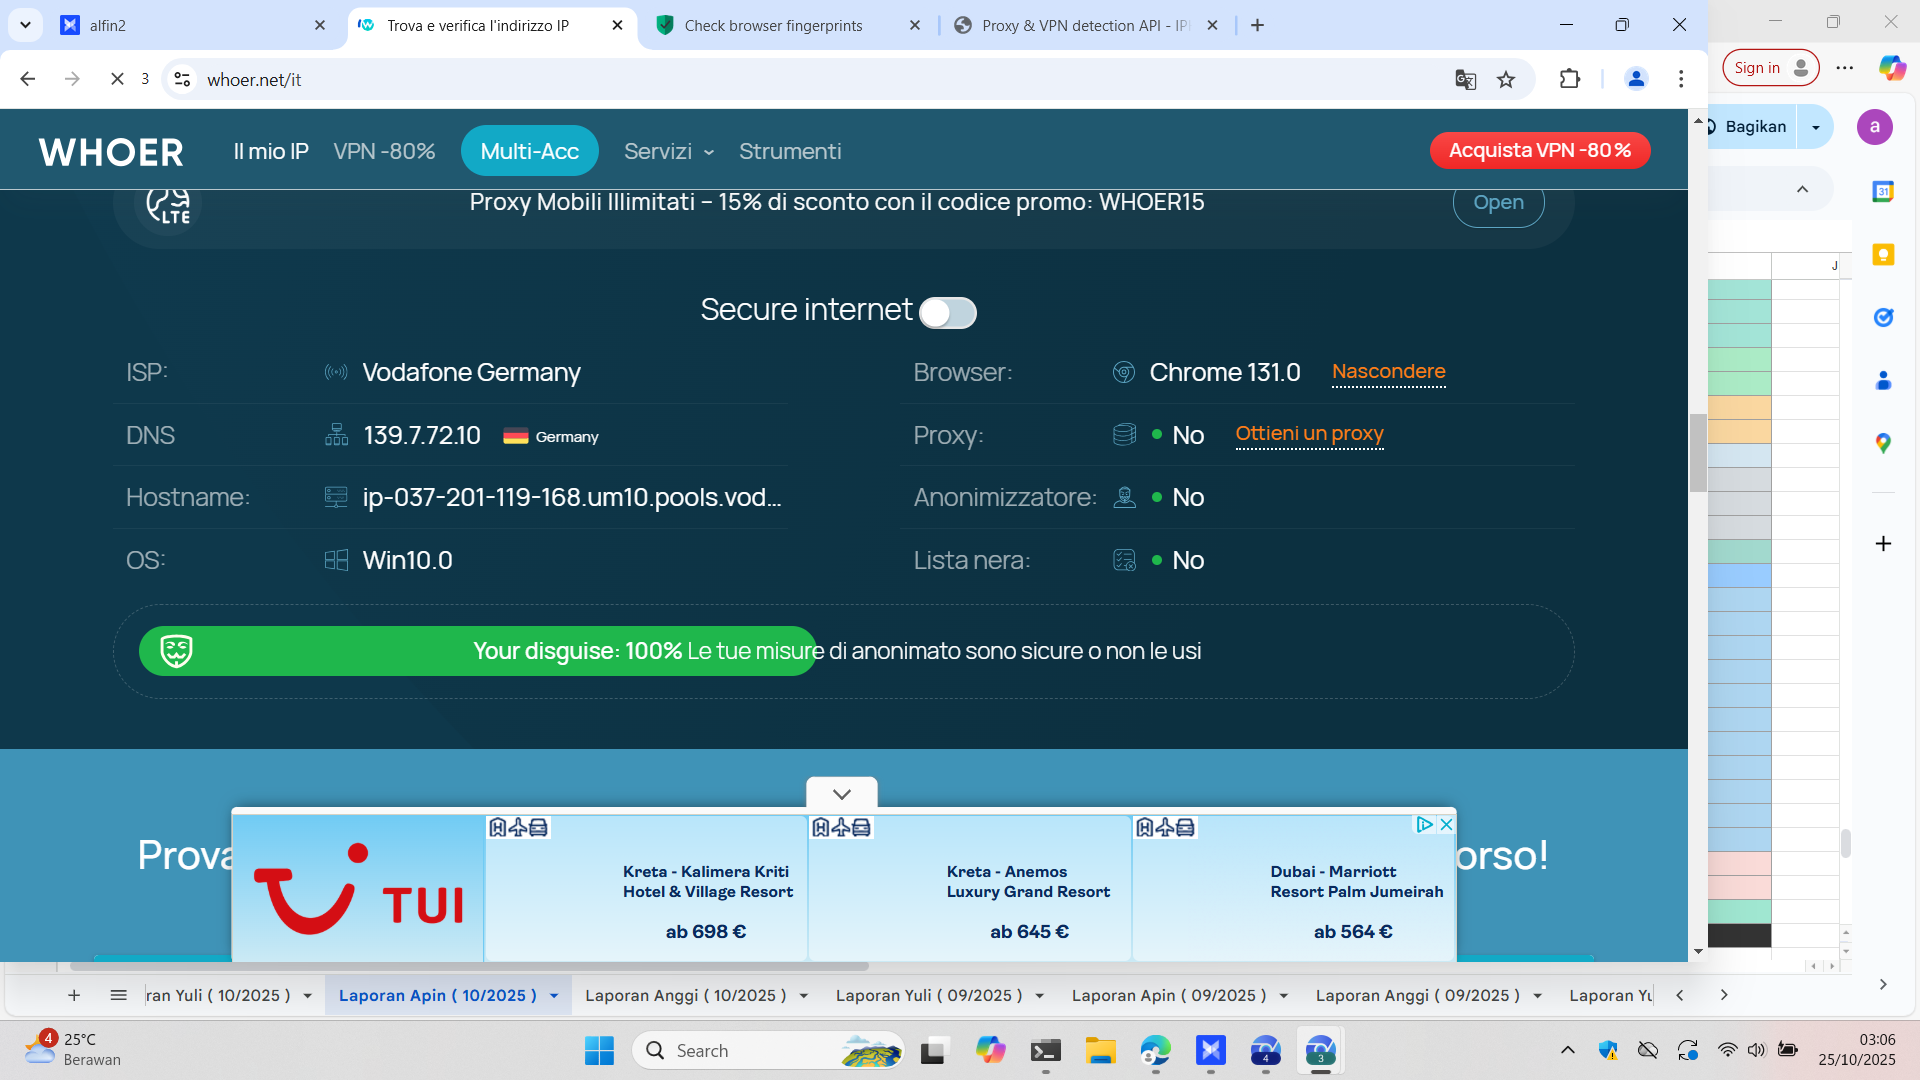The image size is (1920, 1080).
Task: Collapse the Sheets toolbar chevron
Action: point(1802,190)
